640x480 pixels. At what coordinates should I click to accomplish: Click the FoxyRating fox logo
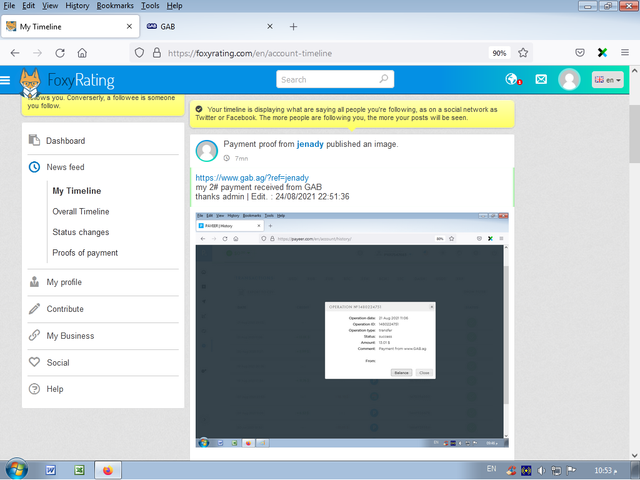pyautogui.click(x=30, y=83)
